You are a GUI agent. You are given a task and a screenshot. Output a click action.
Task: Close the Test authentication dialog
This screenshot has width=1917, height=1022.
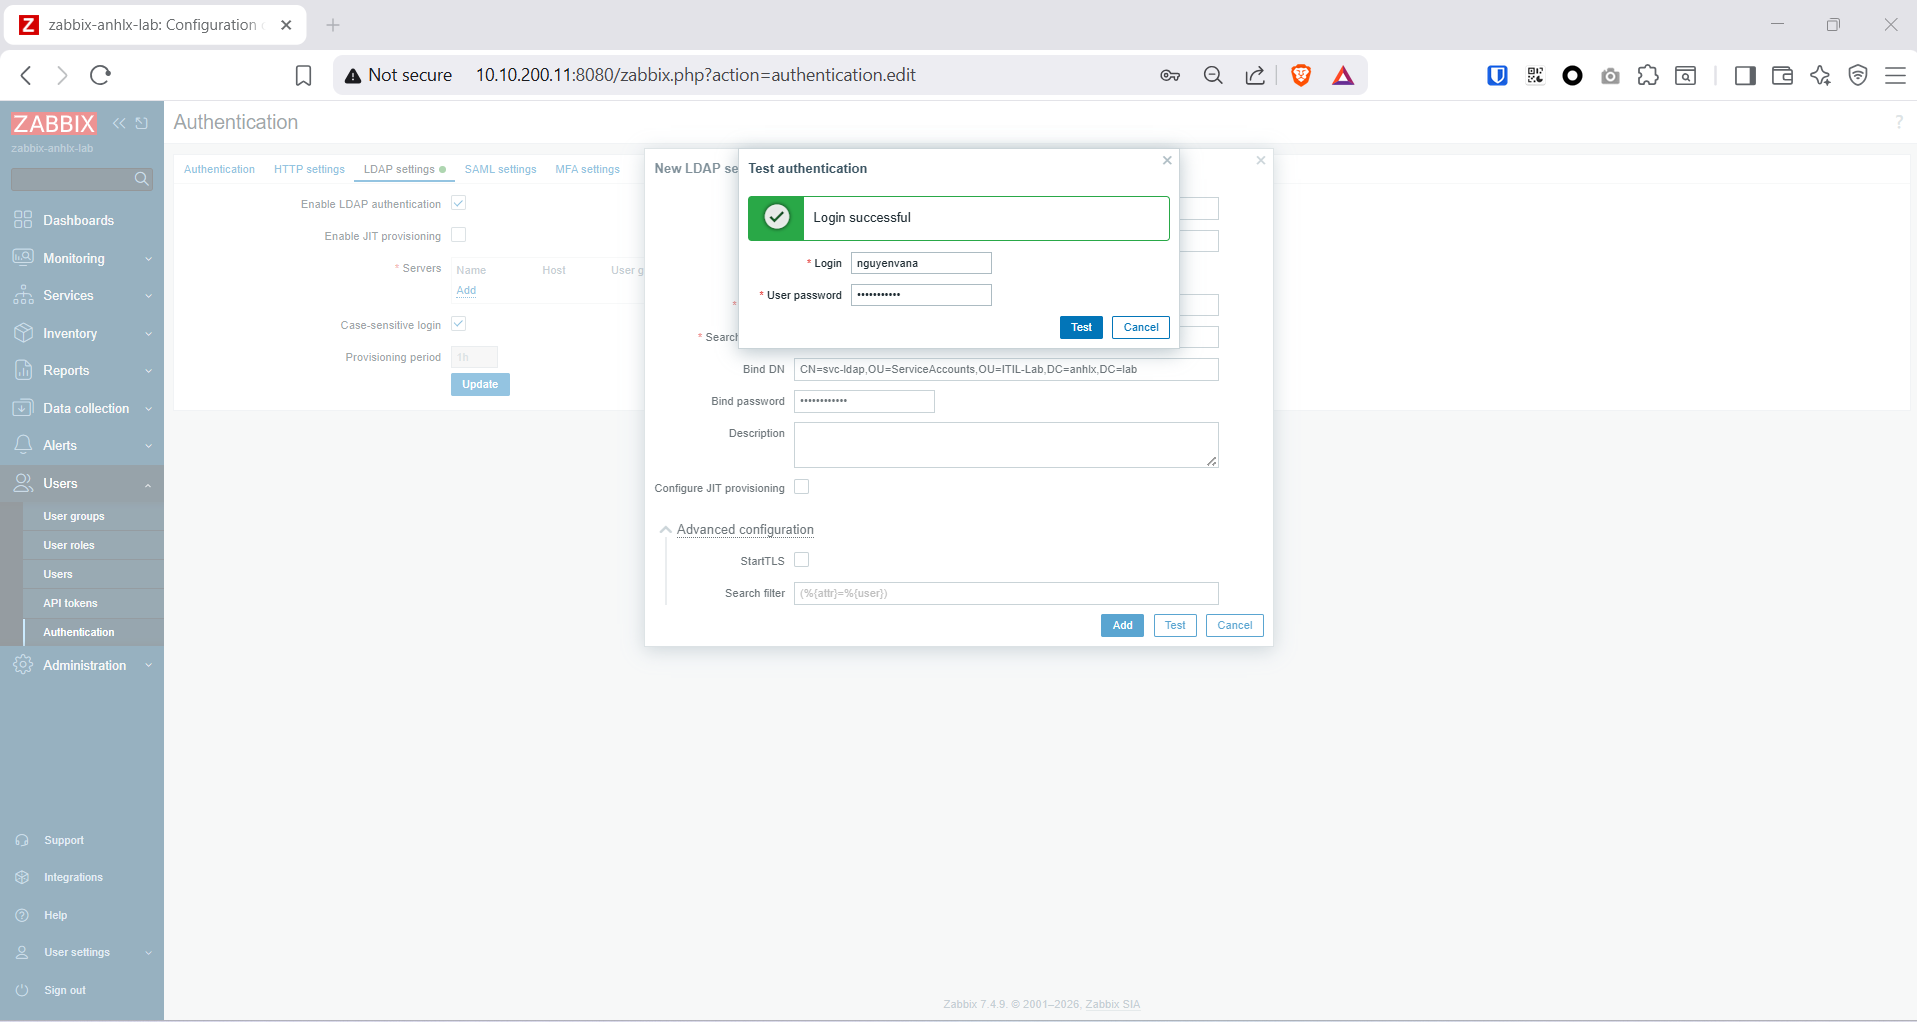(1166, 160)
